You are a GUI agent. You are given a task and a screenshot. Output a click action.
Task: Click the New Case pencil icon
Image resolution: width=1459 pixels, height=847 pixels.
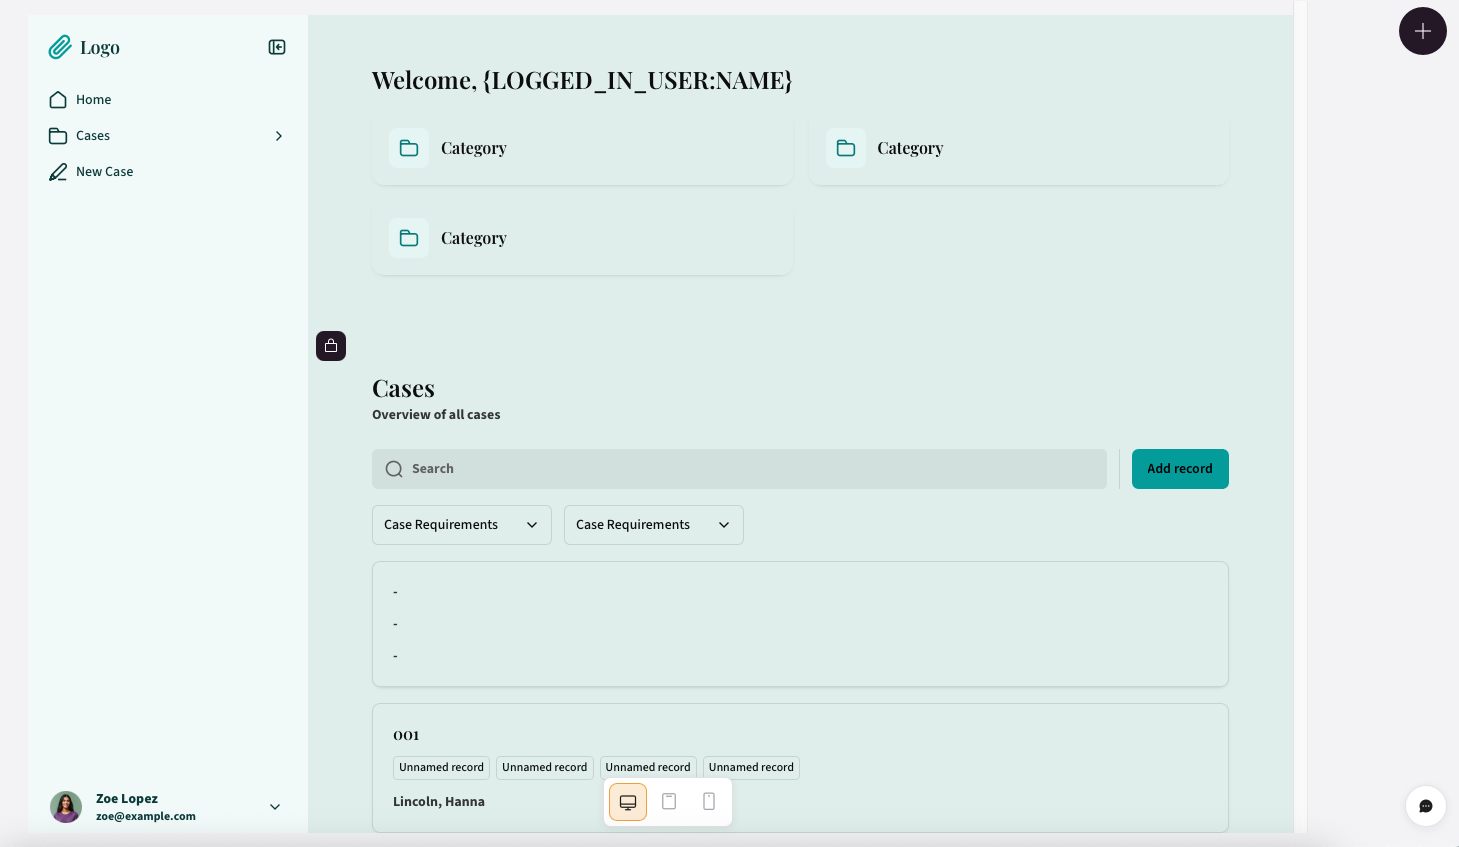click(x=57, y=171)
